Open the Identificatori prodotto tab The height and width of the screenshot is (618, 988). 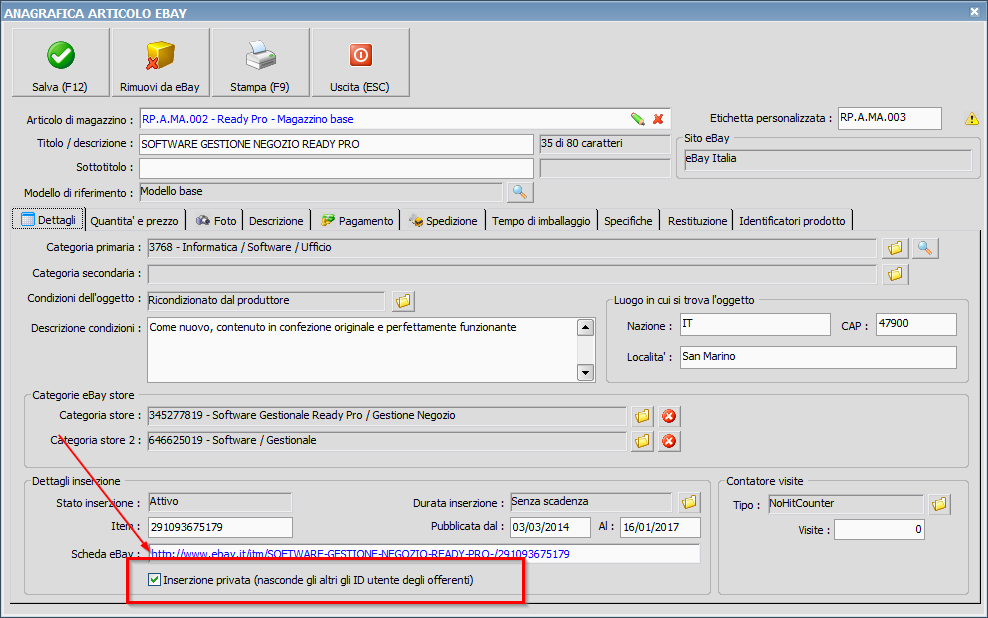[792, 221]
